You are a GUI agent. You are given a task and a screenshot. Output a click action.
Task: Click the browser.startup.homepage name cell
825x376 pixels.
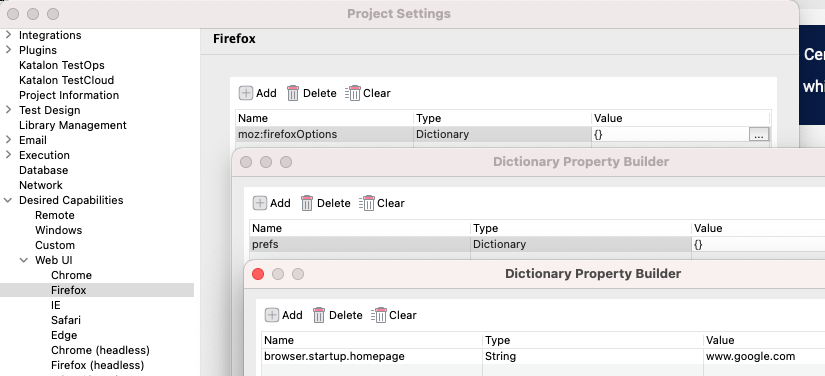pos(372,356)
